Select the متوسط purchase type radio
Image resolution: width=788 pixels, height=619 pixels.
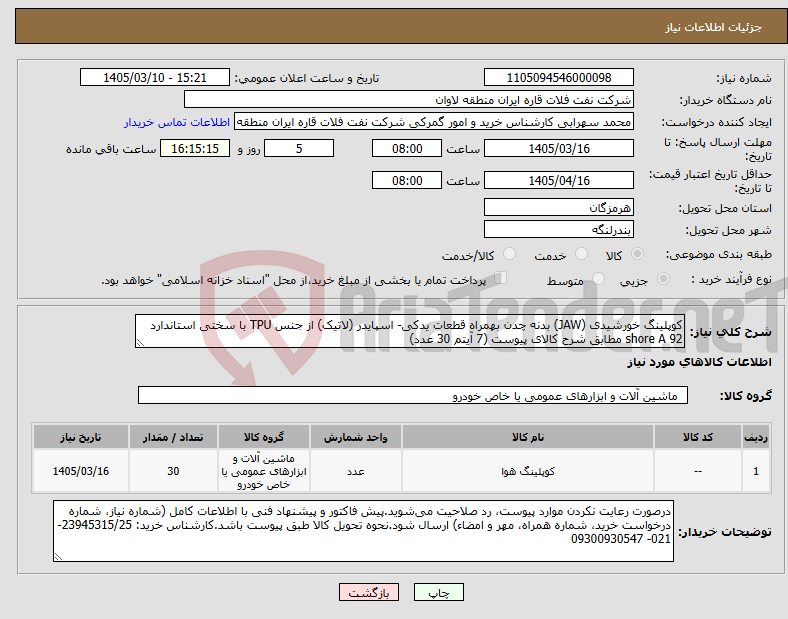coord(598,279)
